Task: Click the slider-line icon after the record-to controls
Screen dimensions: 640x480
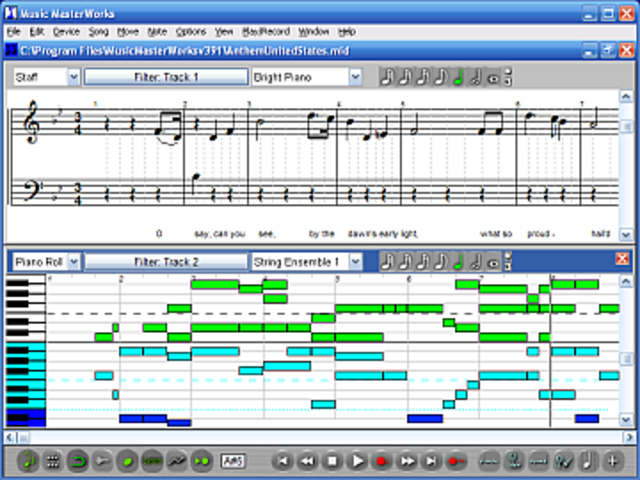Action: point(489,461)
